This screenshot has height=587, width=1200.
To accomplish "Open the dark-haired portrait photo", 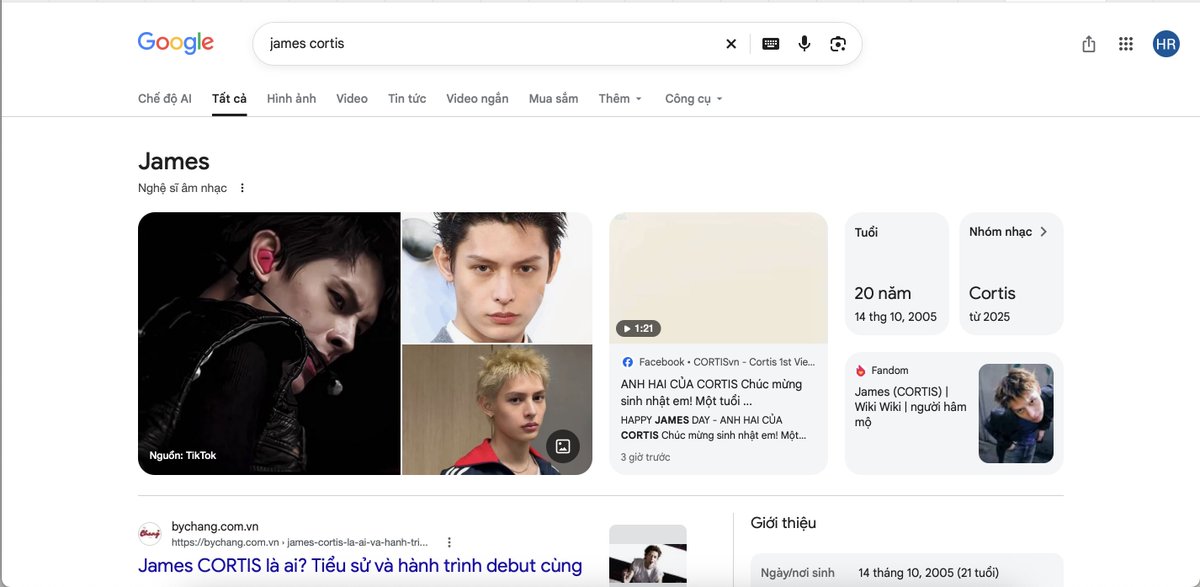I will [x=497, y=277].
